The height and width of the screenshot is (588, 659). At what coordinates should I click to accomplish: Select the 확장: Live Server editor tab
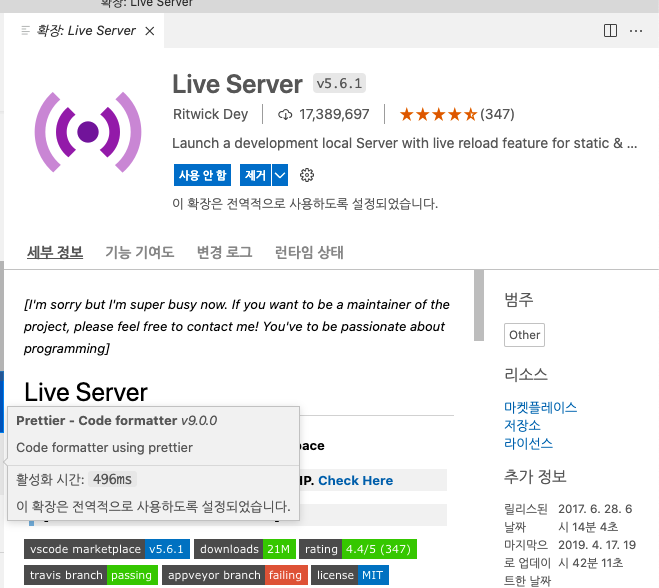(85, 31)
